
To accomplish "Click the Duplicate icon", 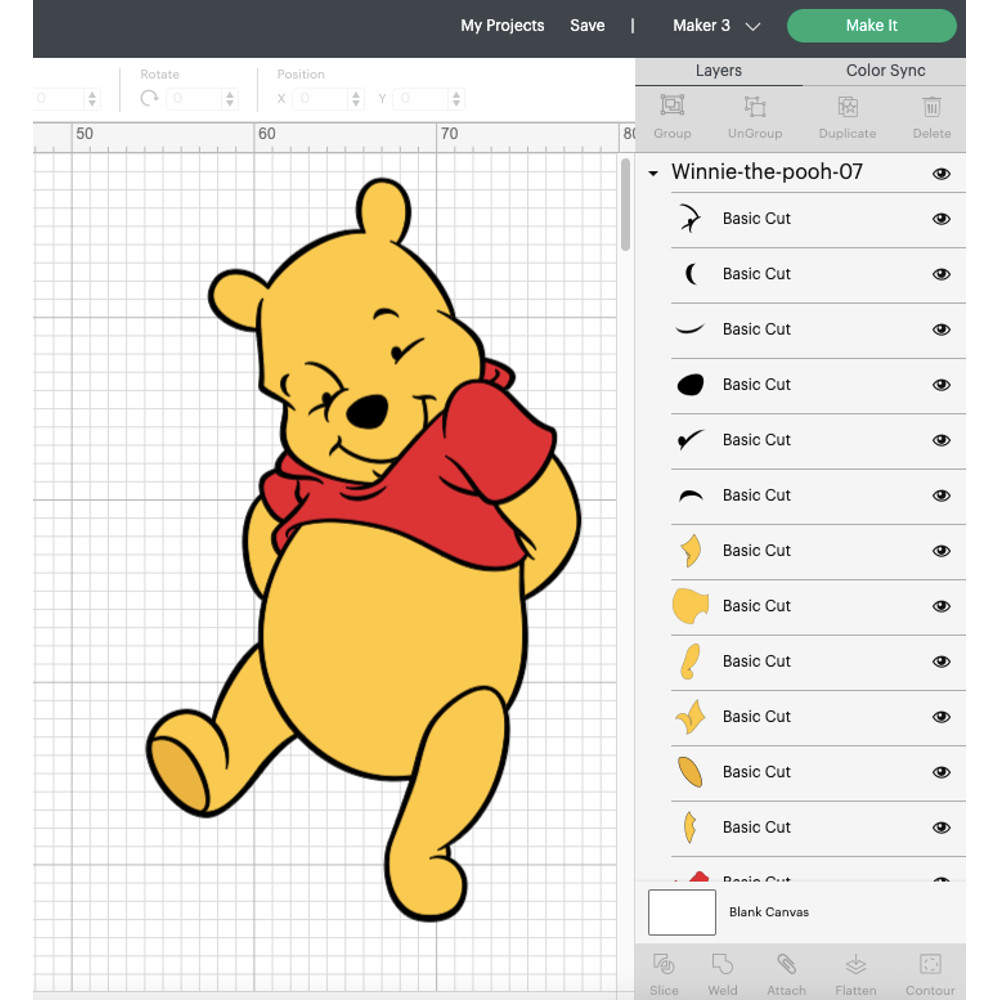I will (847, 118).
